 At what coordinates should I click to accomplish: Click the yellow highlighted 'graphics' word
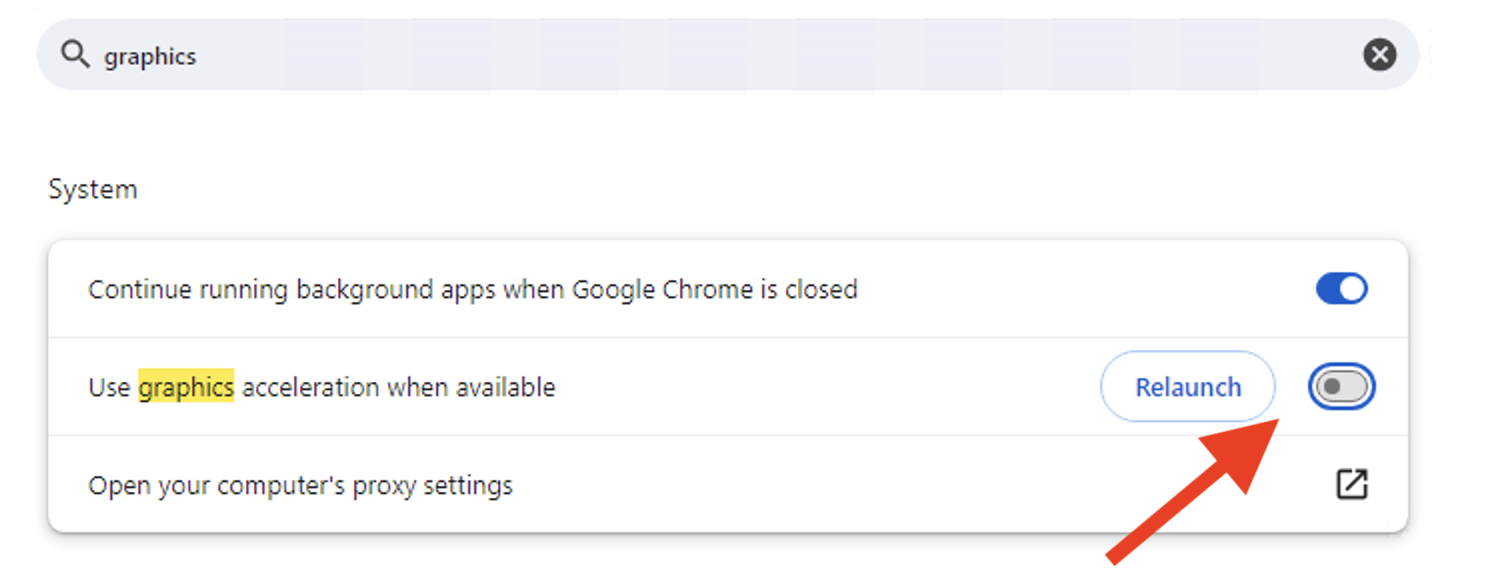click(186, 387)
